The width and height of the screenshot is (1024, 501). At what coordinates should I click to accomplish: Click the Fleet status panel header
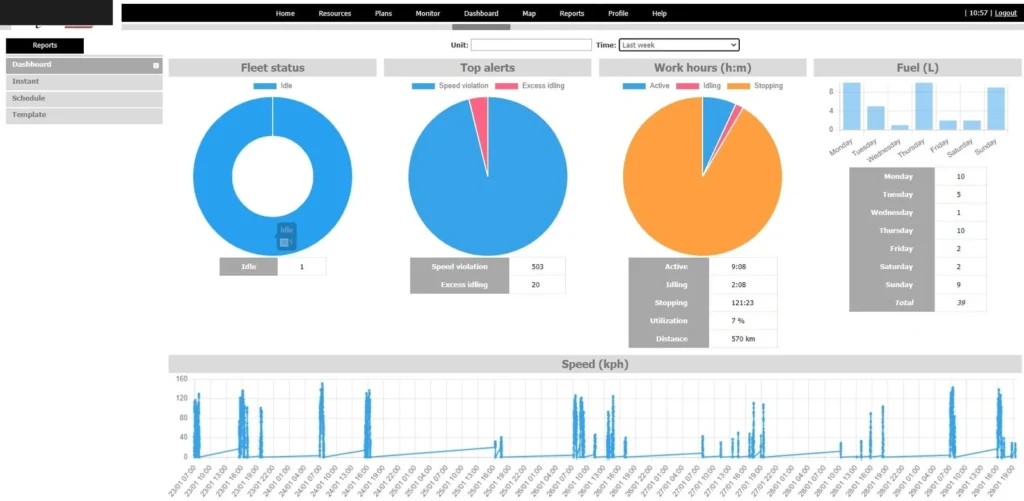(x=272, y=68)
